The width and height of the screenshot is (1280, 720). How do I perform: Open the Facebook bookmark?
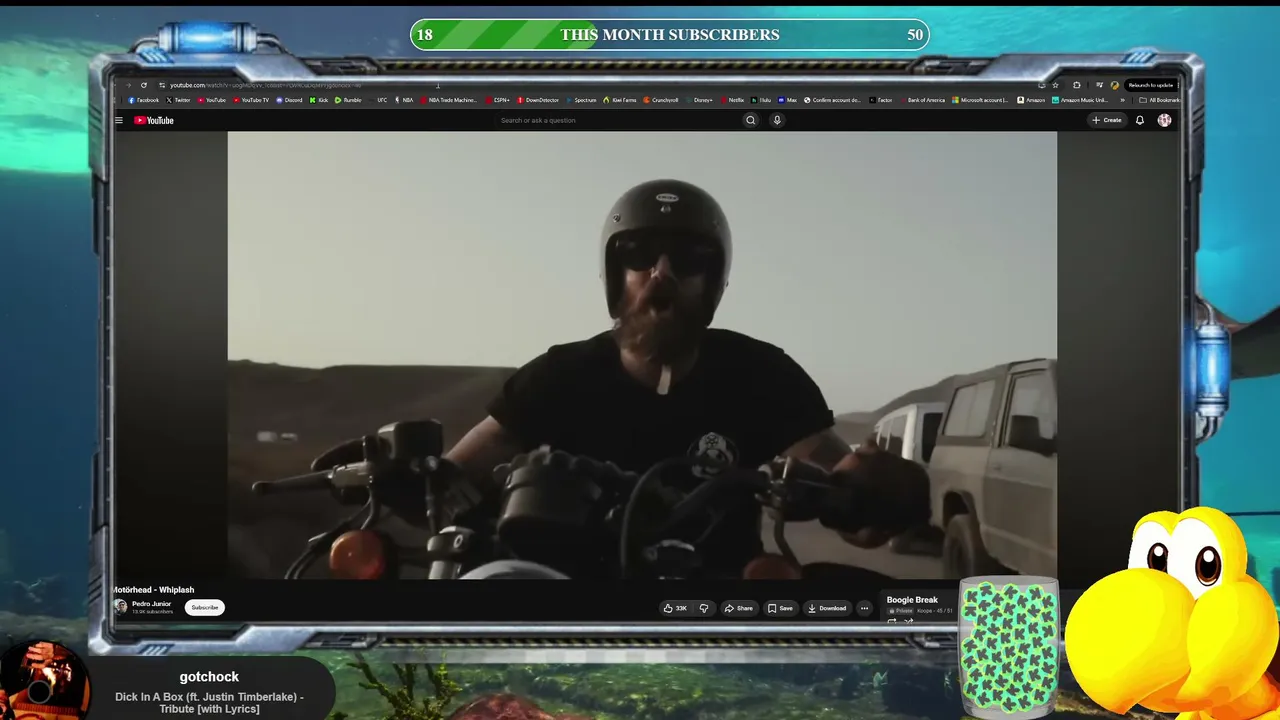click(144, 100)
